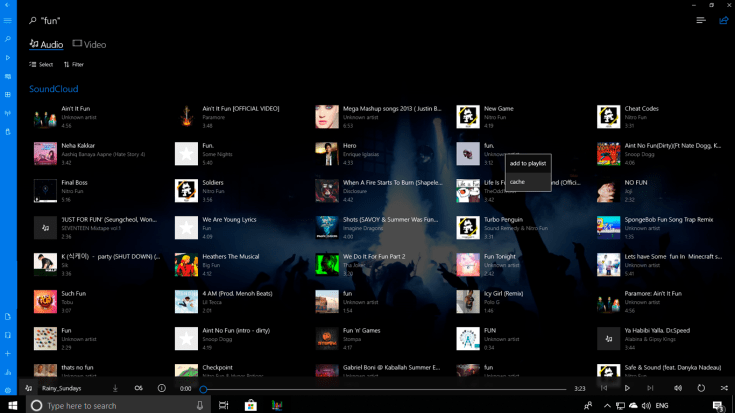The image size is (735, 413).
Task: Click the Select button
Action: pos(41,65)
